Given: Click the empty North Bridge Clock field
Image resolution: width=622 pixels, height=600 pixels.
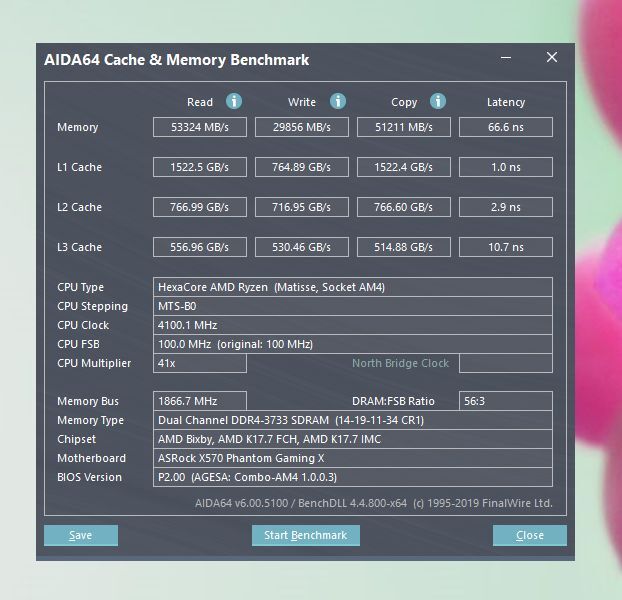Looking at the screenshot, I should pyautogui.click(x=506, y=363).
